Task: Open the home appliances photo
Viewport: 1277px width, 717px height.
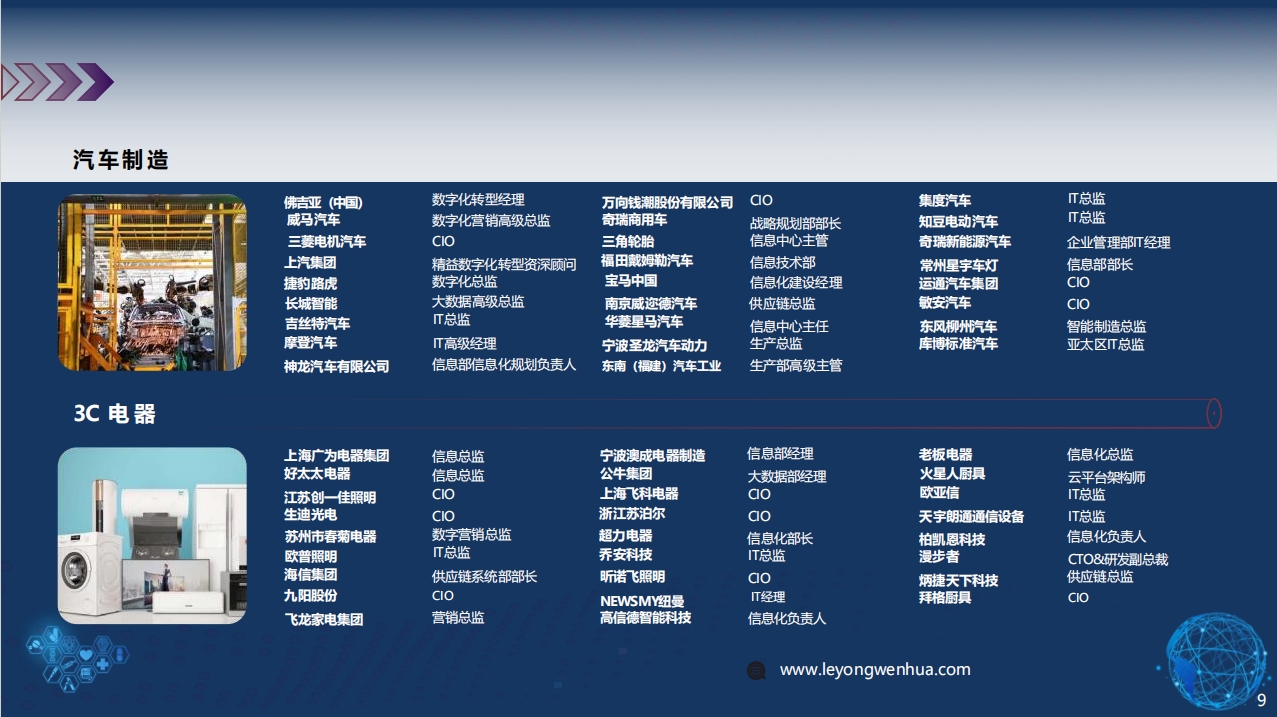Action: pos(152,535)
